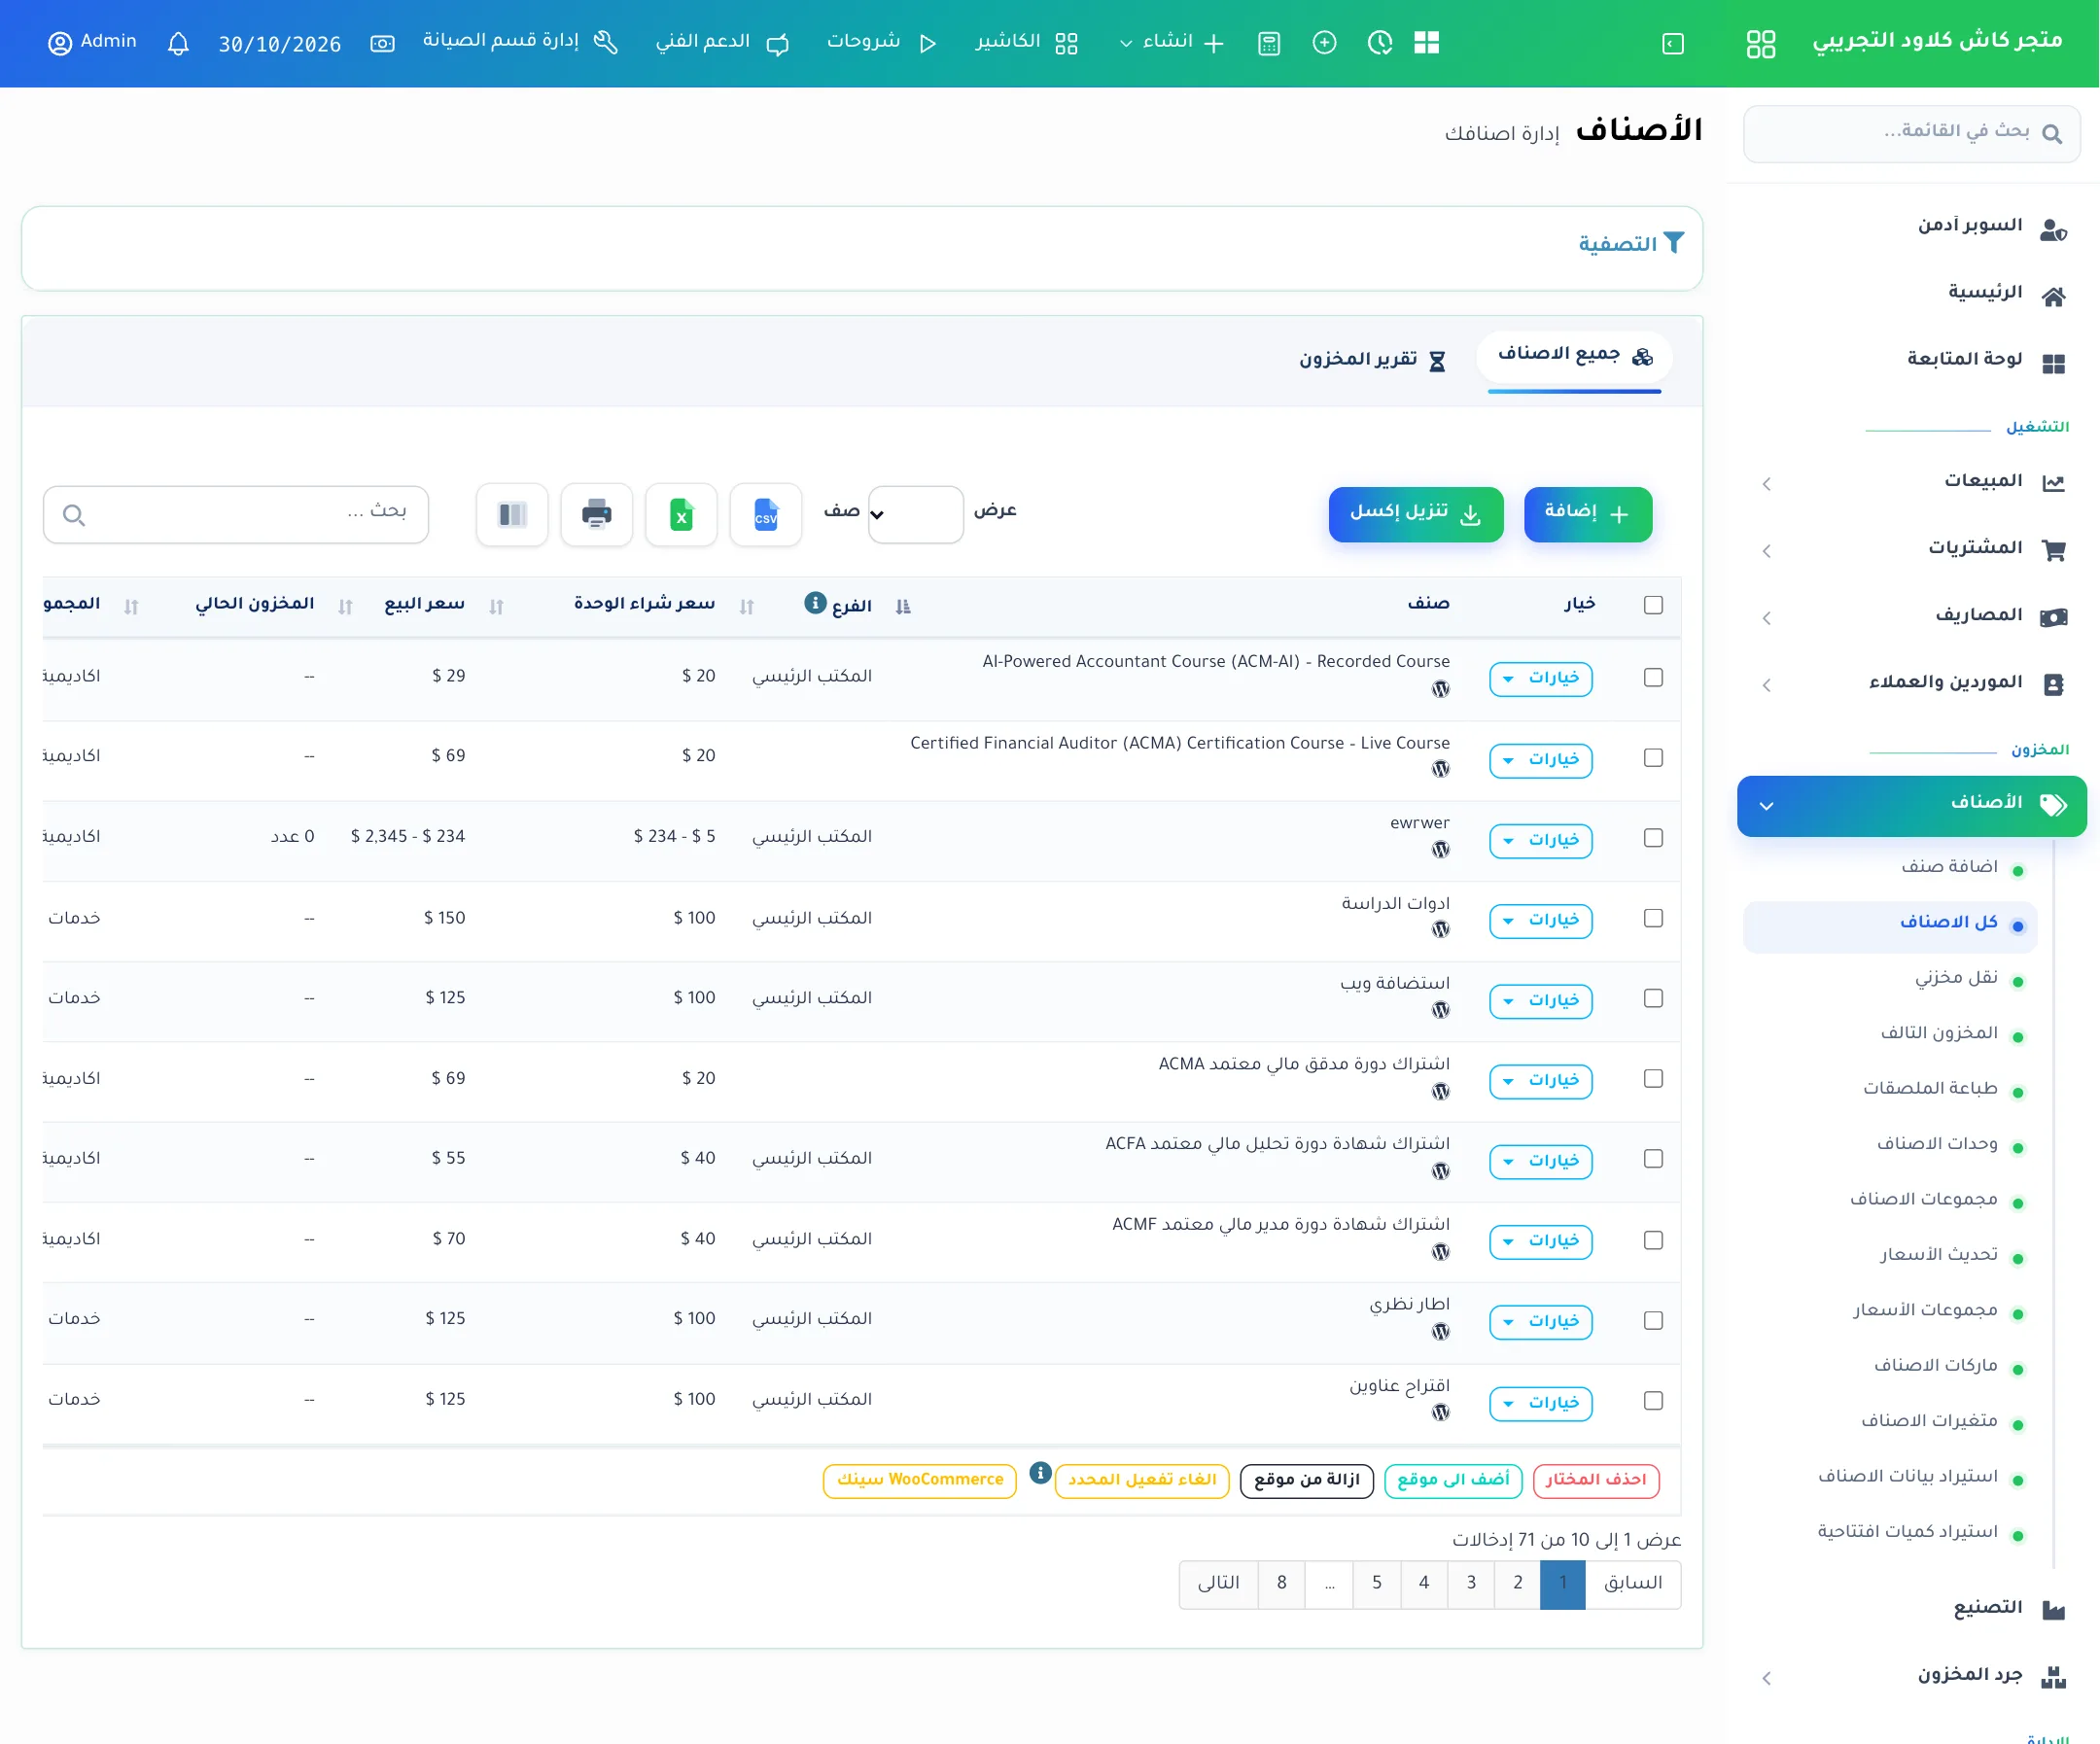
Task: Collapse sidebar with the top arrow icon
Action: (1673, 44)
